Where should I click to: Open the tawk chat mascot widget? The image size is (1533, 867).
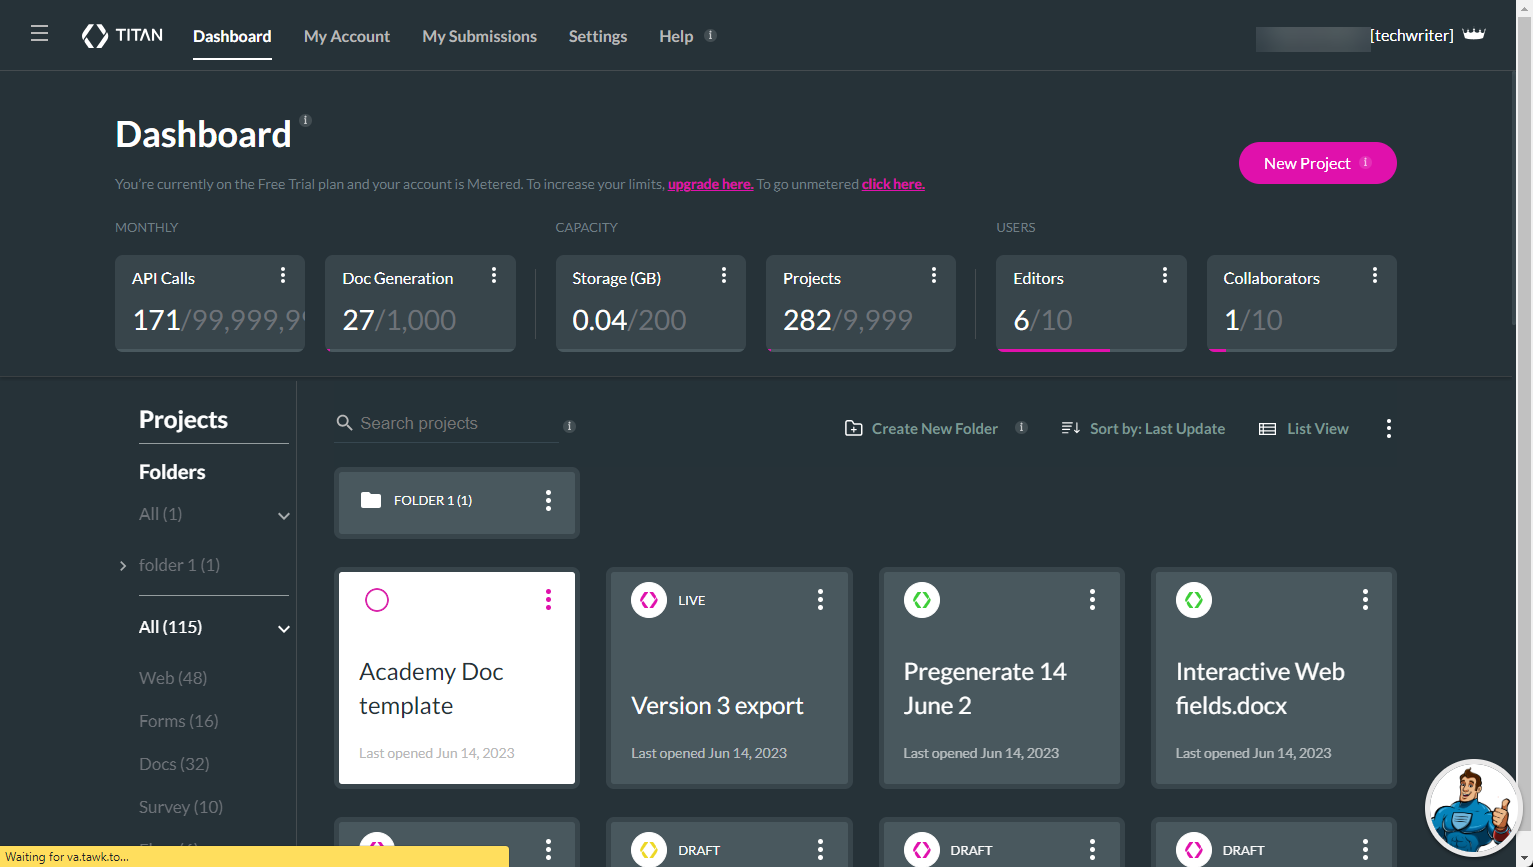(1472, 808)
